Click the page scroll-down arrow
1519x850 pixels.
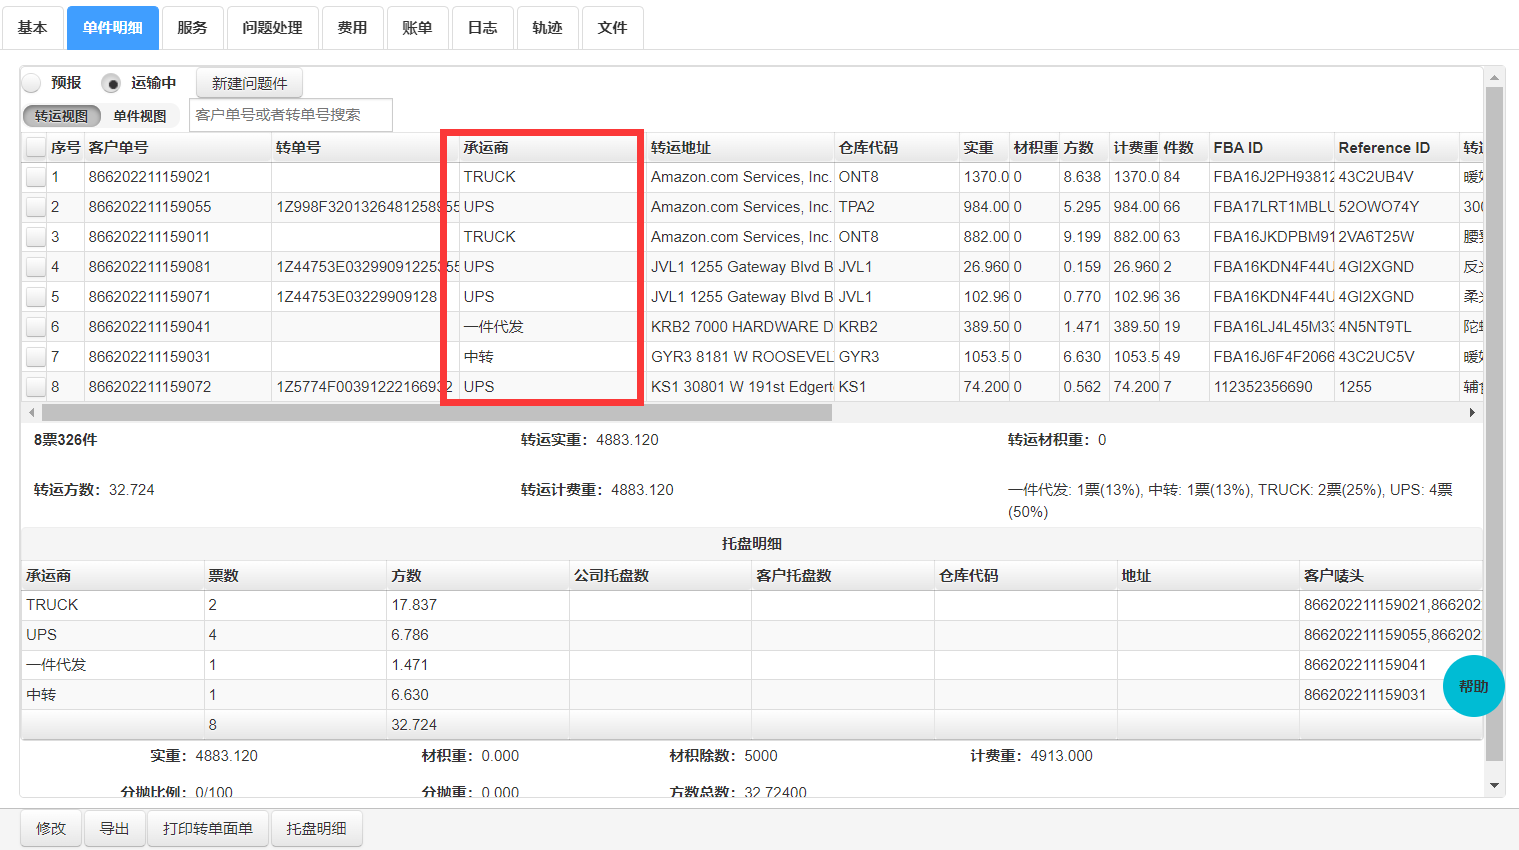1495,786
